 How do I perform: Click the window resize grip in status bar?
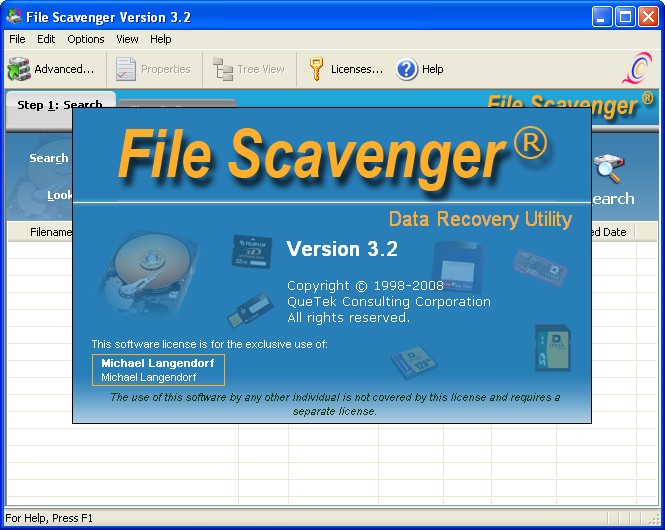[x=654, y=519]
